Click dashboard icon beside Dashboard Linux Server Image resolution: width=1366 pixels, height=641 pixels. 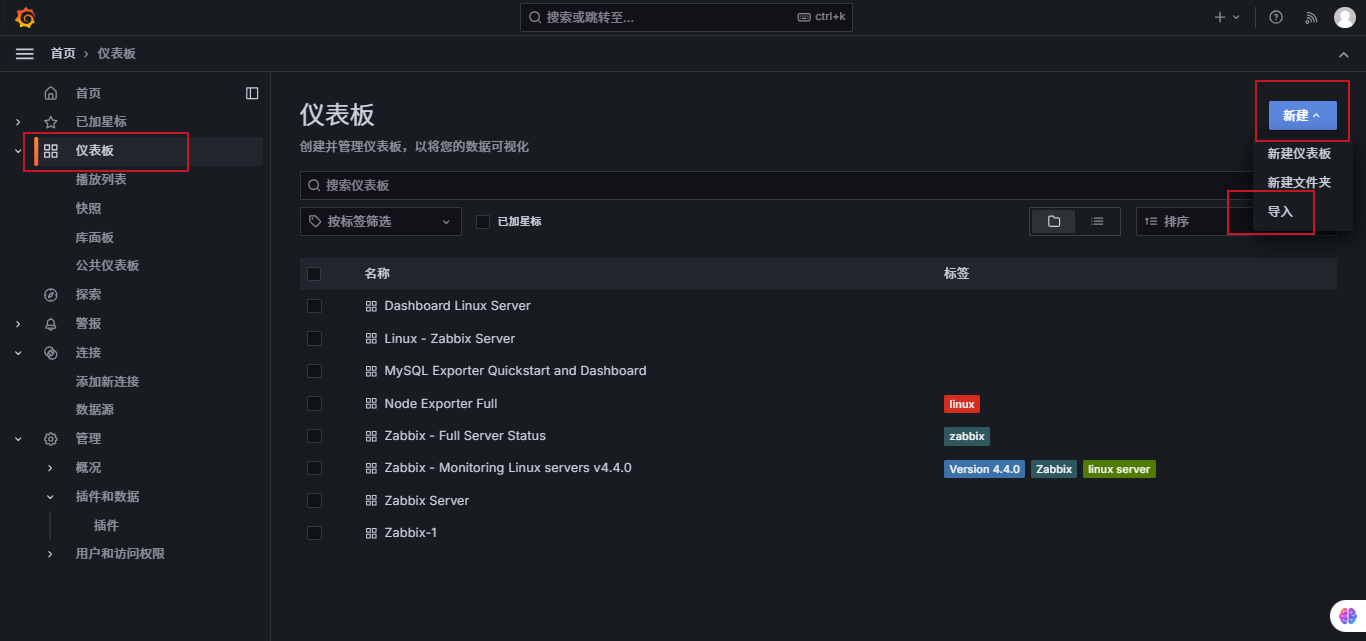[371, 306]
